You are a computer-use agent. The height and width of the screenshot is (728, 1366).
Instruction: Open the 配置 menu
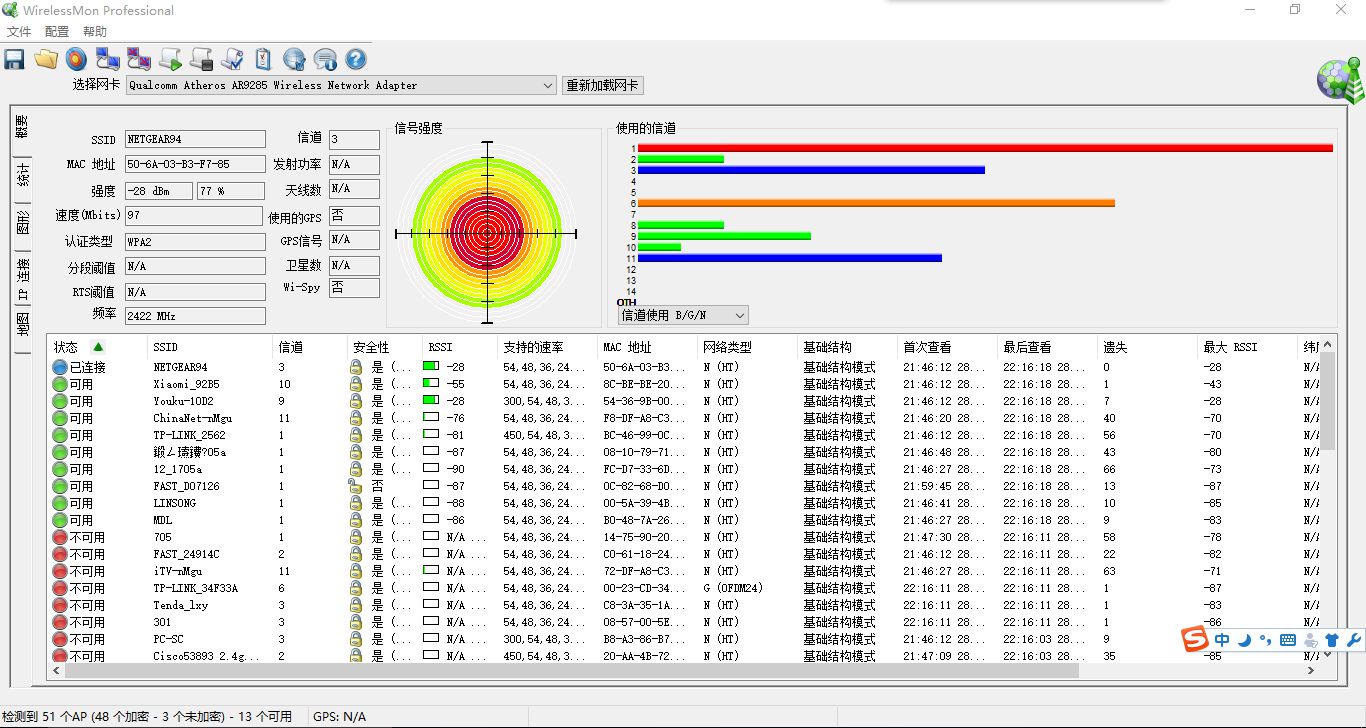57,32
